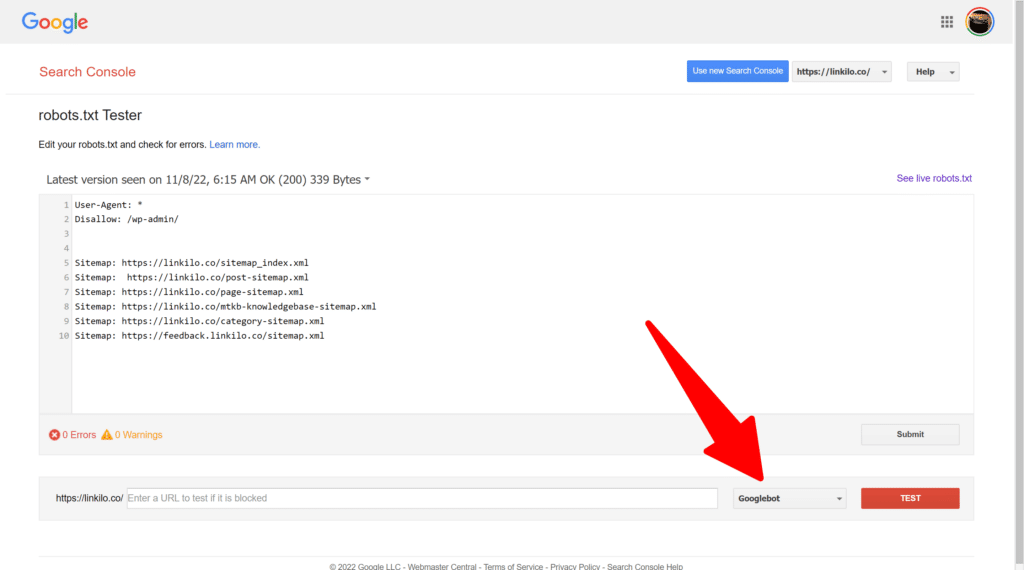
Task: Open the https://linkilo.co/ property dropdown
Action: click(842, 72)
